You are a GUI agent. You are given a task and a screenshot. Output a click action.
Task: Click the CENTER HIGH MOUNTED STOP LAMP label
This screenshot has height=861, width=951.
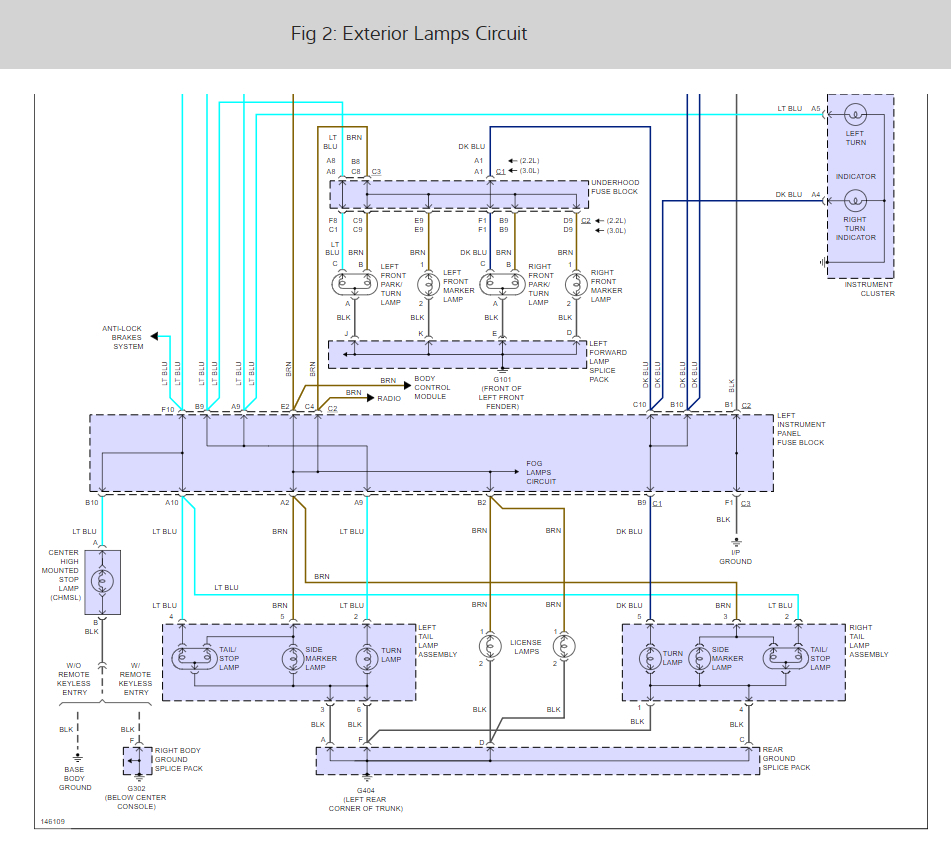coord(61,575)
